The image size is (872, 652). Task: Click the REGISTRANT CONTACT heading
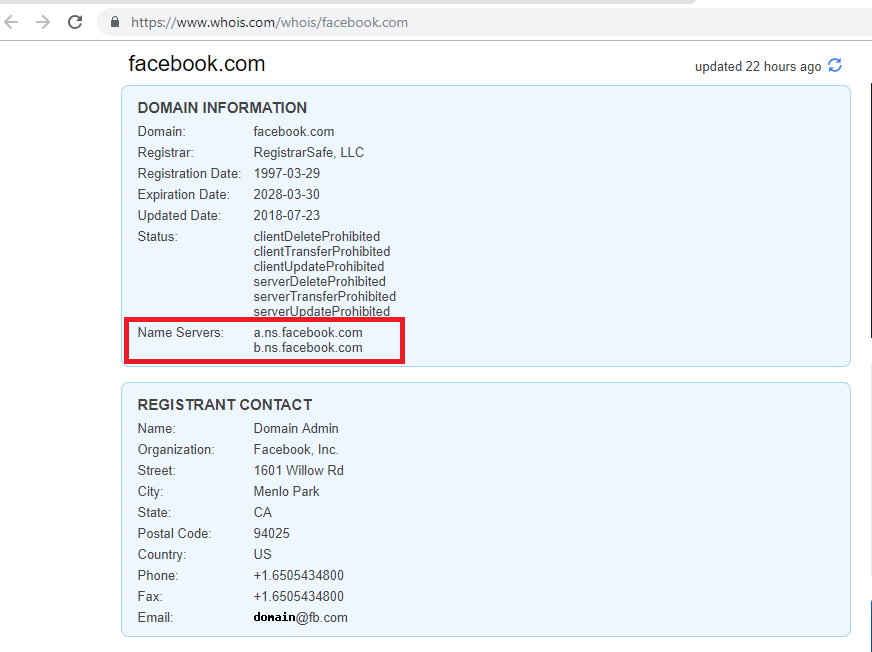tap(225, 404)
